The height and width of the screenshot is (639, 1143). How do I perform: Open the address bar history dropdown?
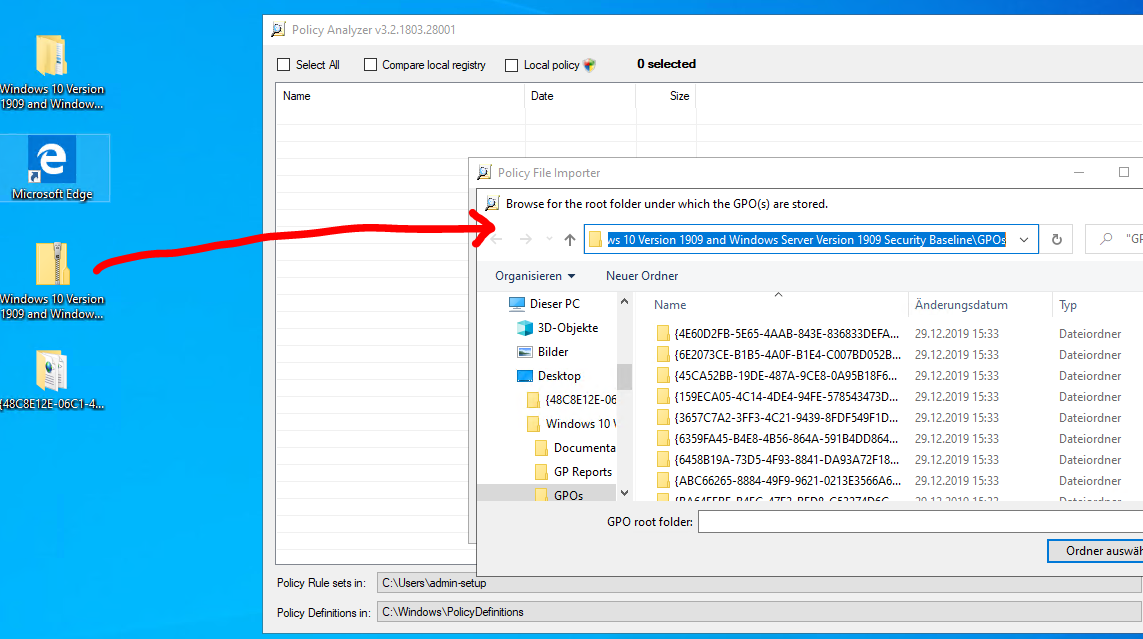pos(1024,239)
